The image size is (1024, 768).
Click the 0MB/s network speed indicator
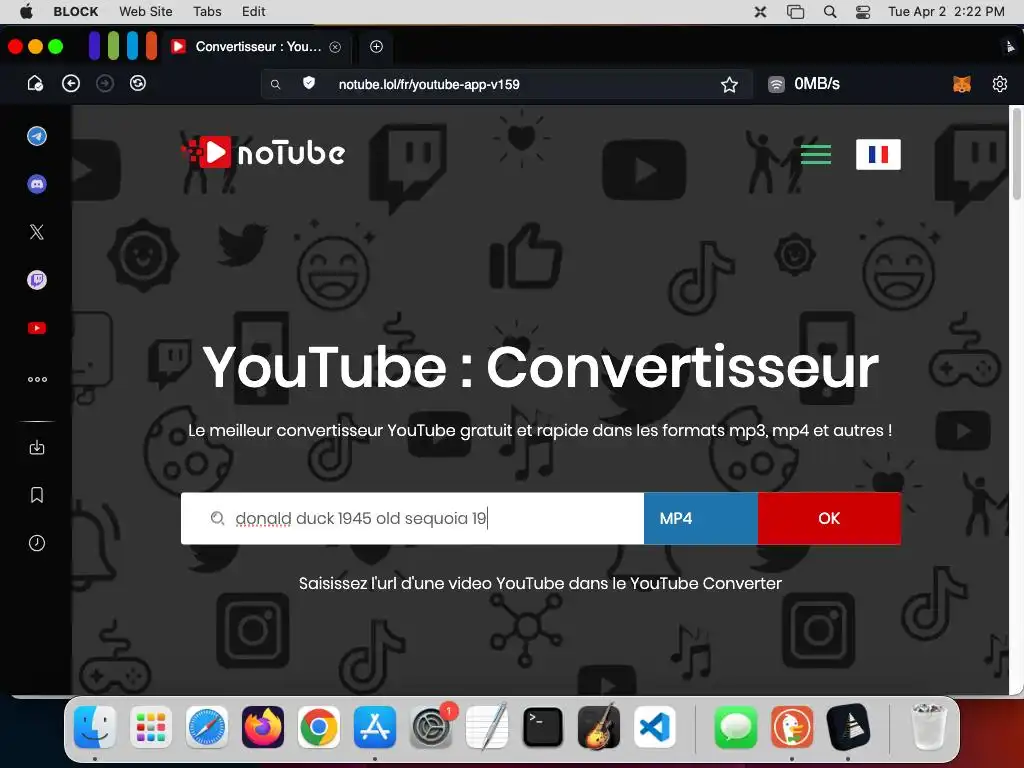coord(803,84)
